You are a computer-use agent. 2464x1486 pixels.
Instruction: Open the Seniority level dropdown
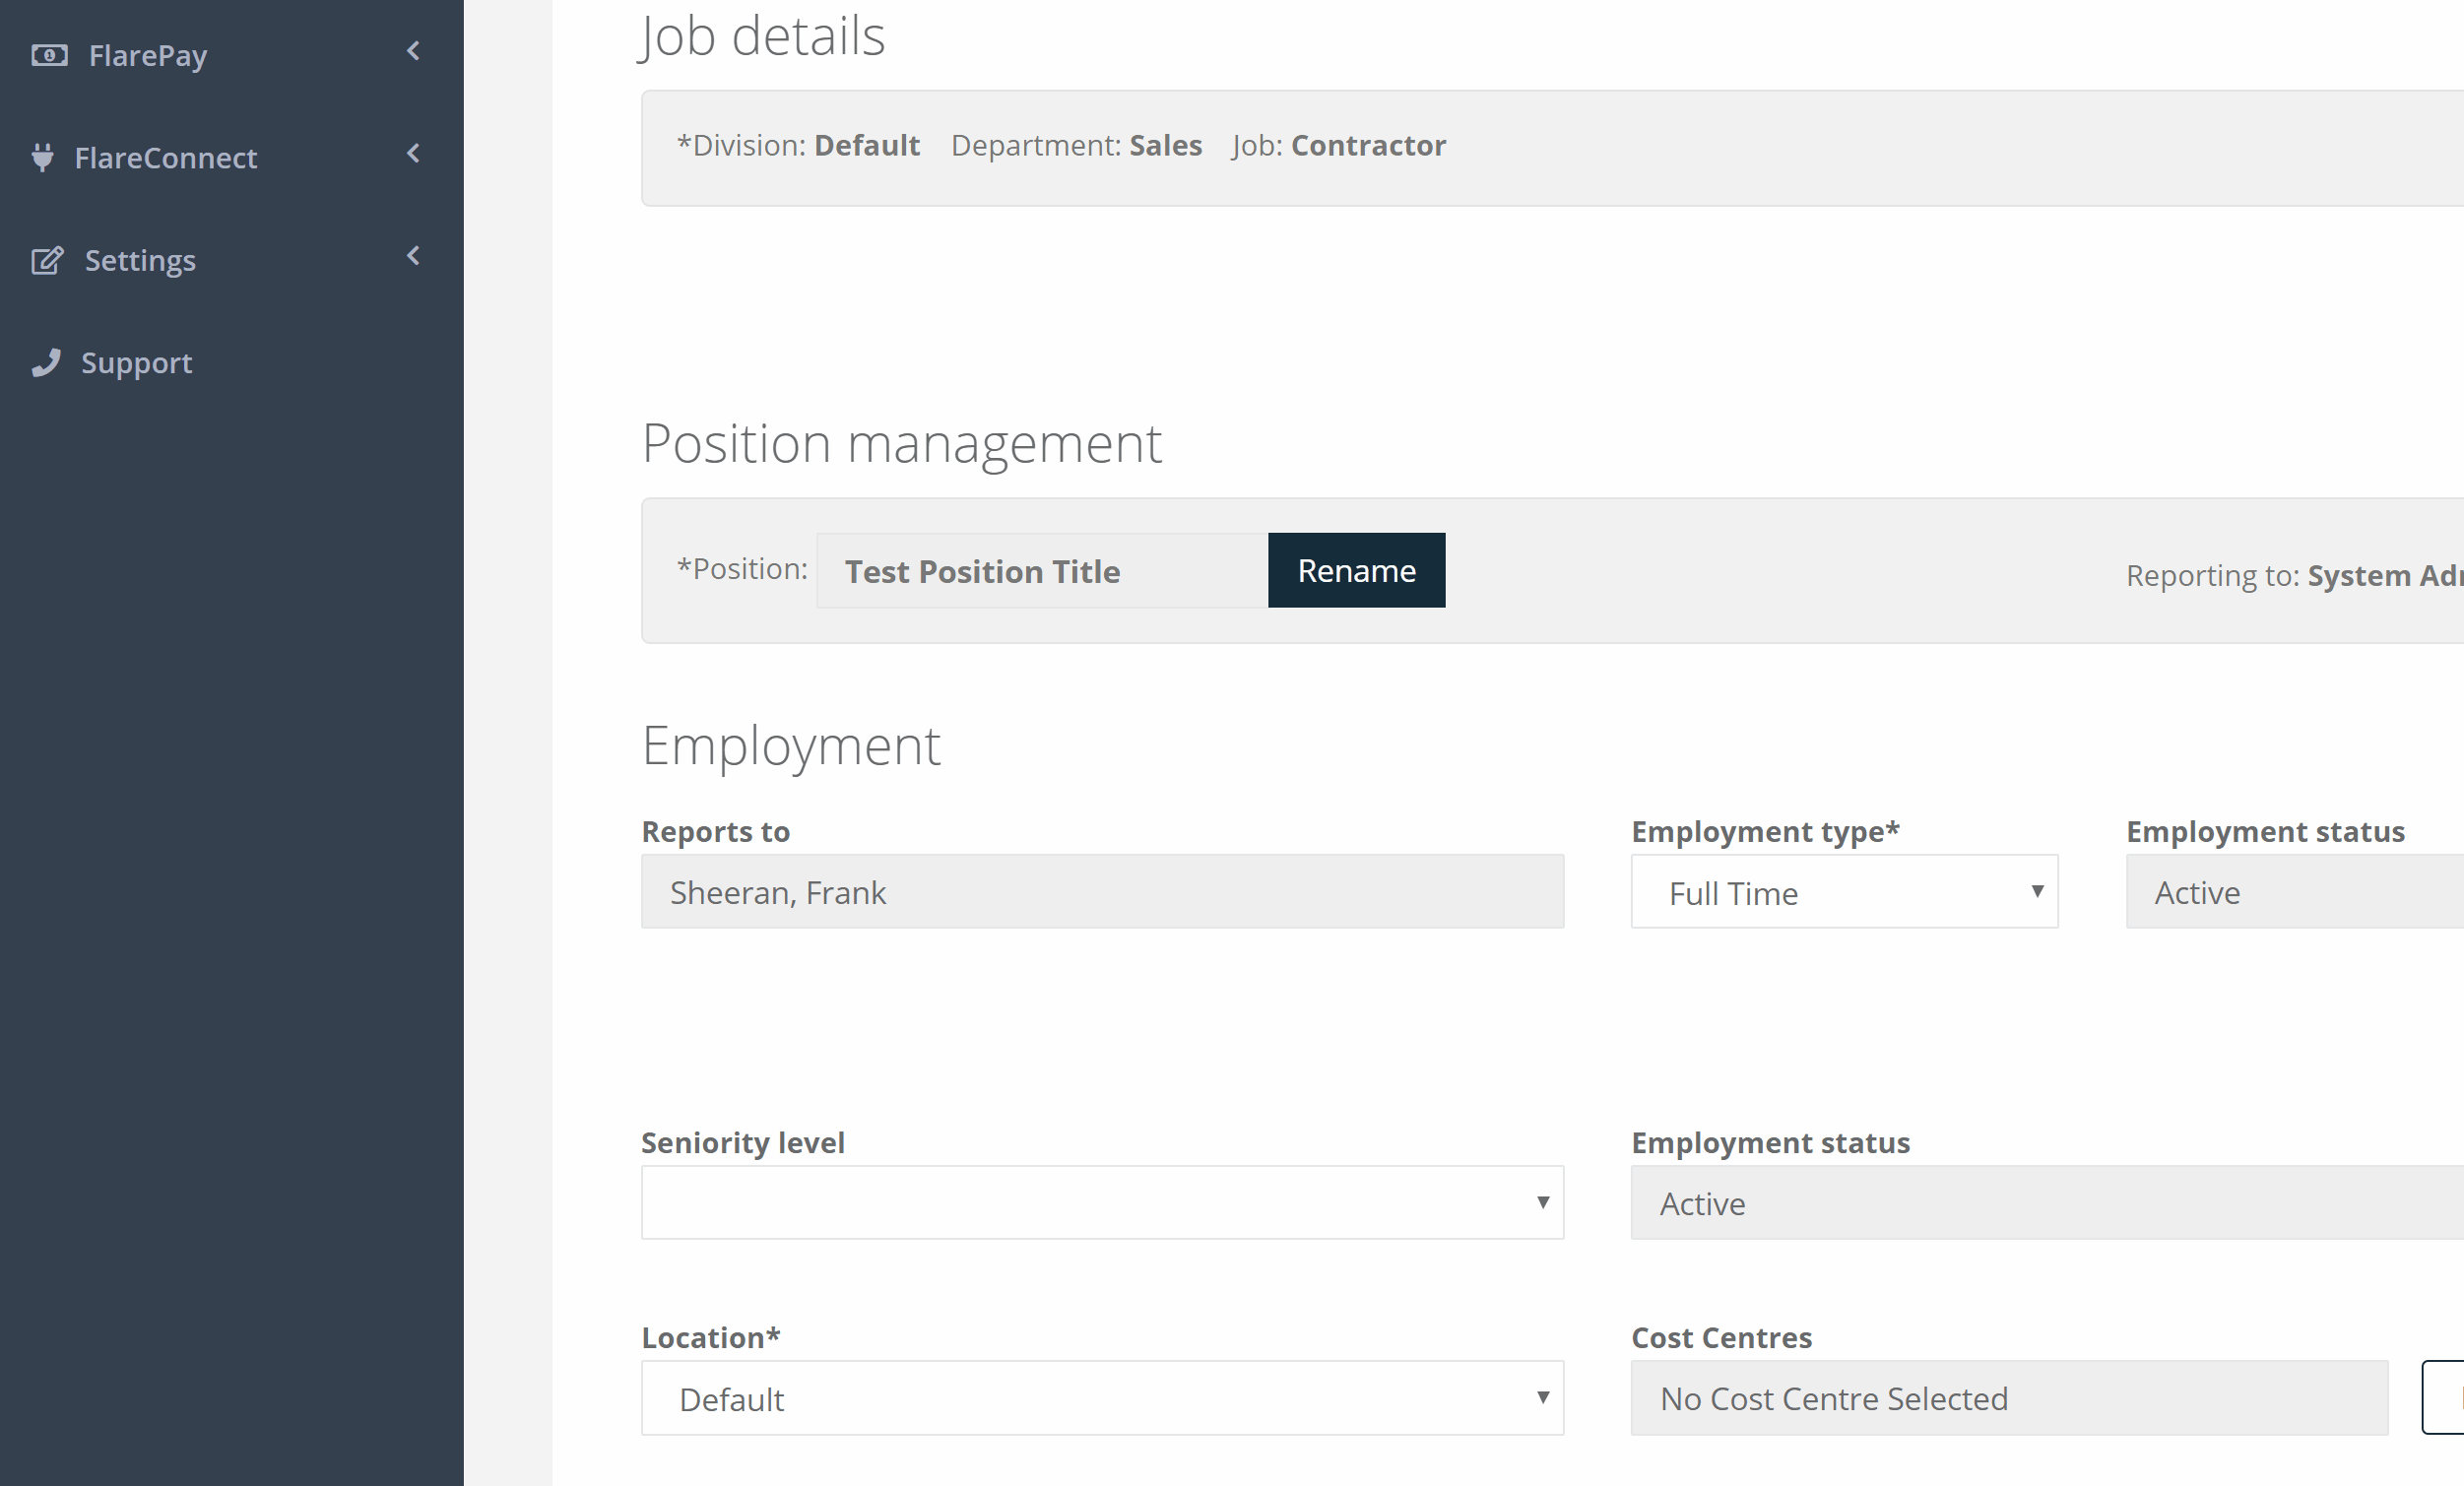[x=1102, y=1202]
